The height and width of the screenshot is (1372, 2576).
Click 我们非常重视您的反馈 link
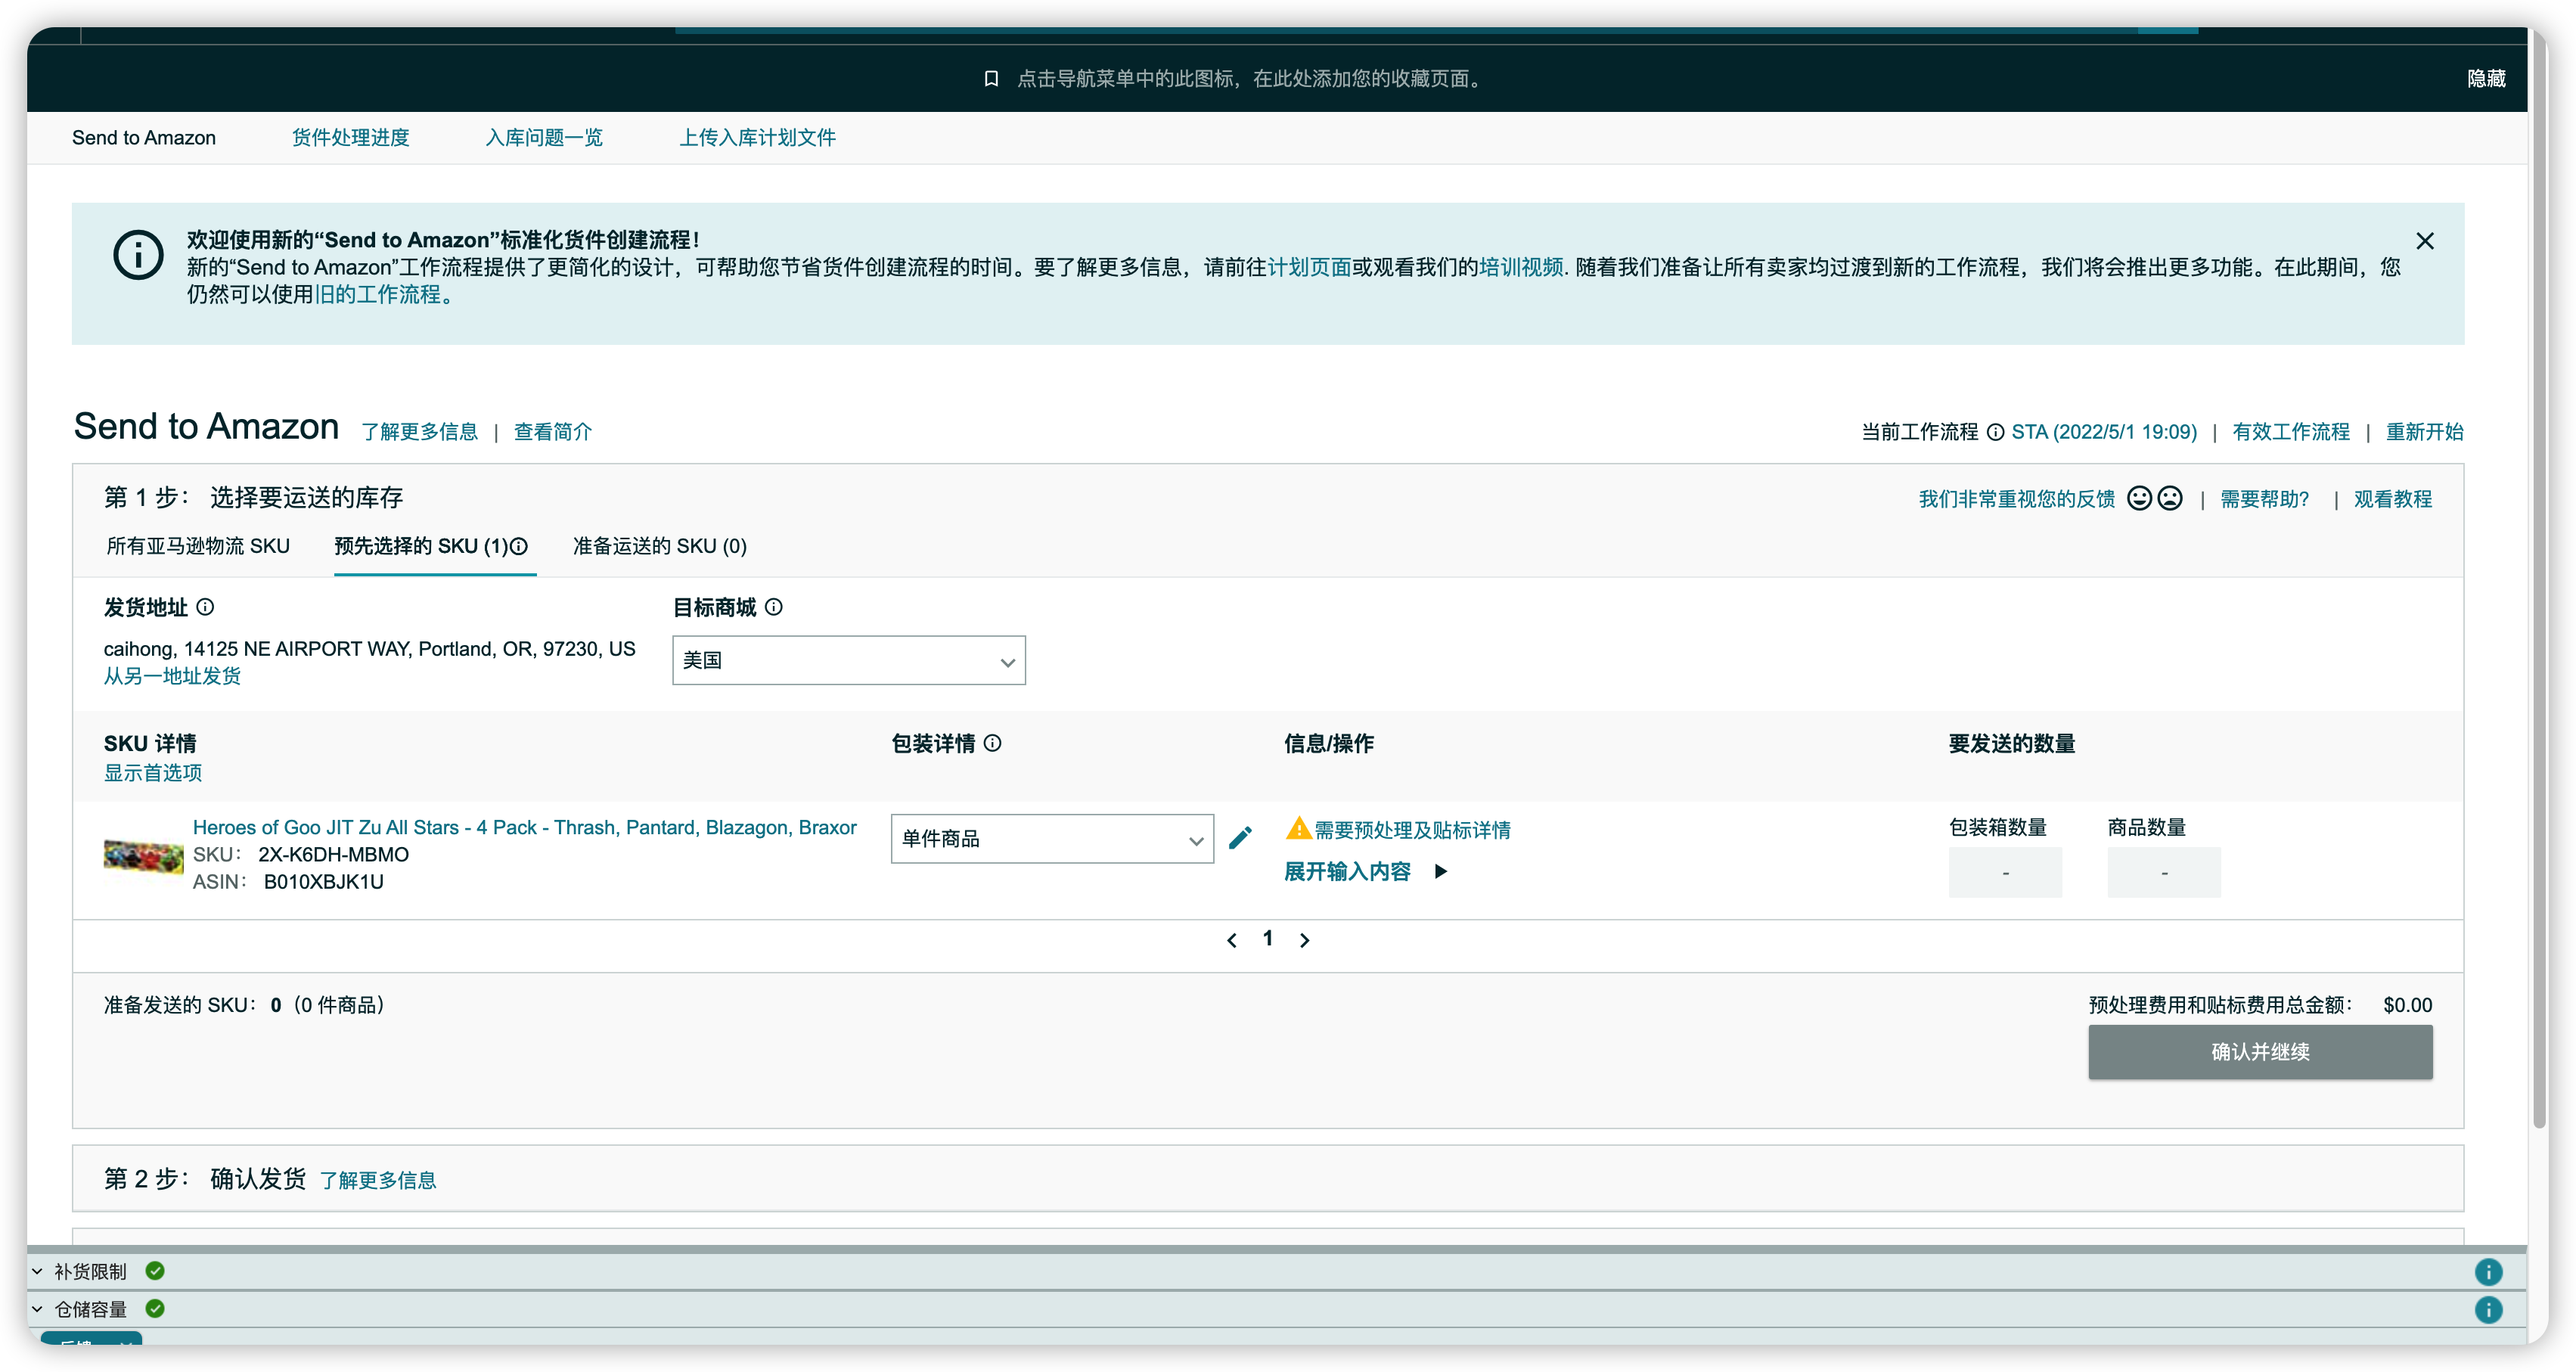[2017, 499]
